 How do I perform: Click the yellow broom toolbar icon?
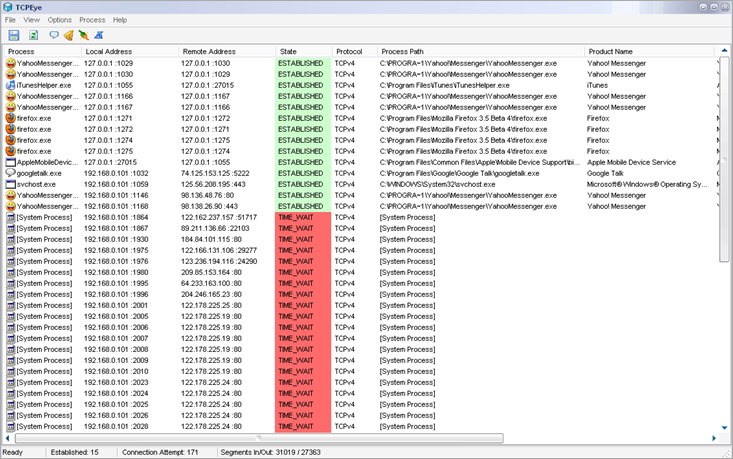coord(69,35)
